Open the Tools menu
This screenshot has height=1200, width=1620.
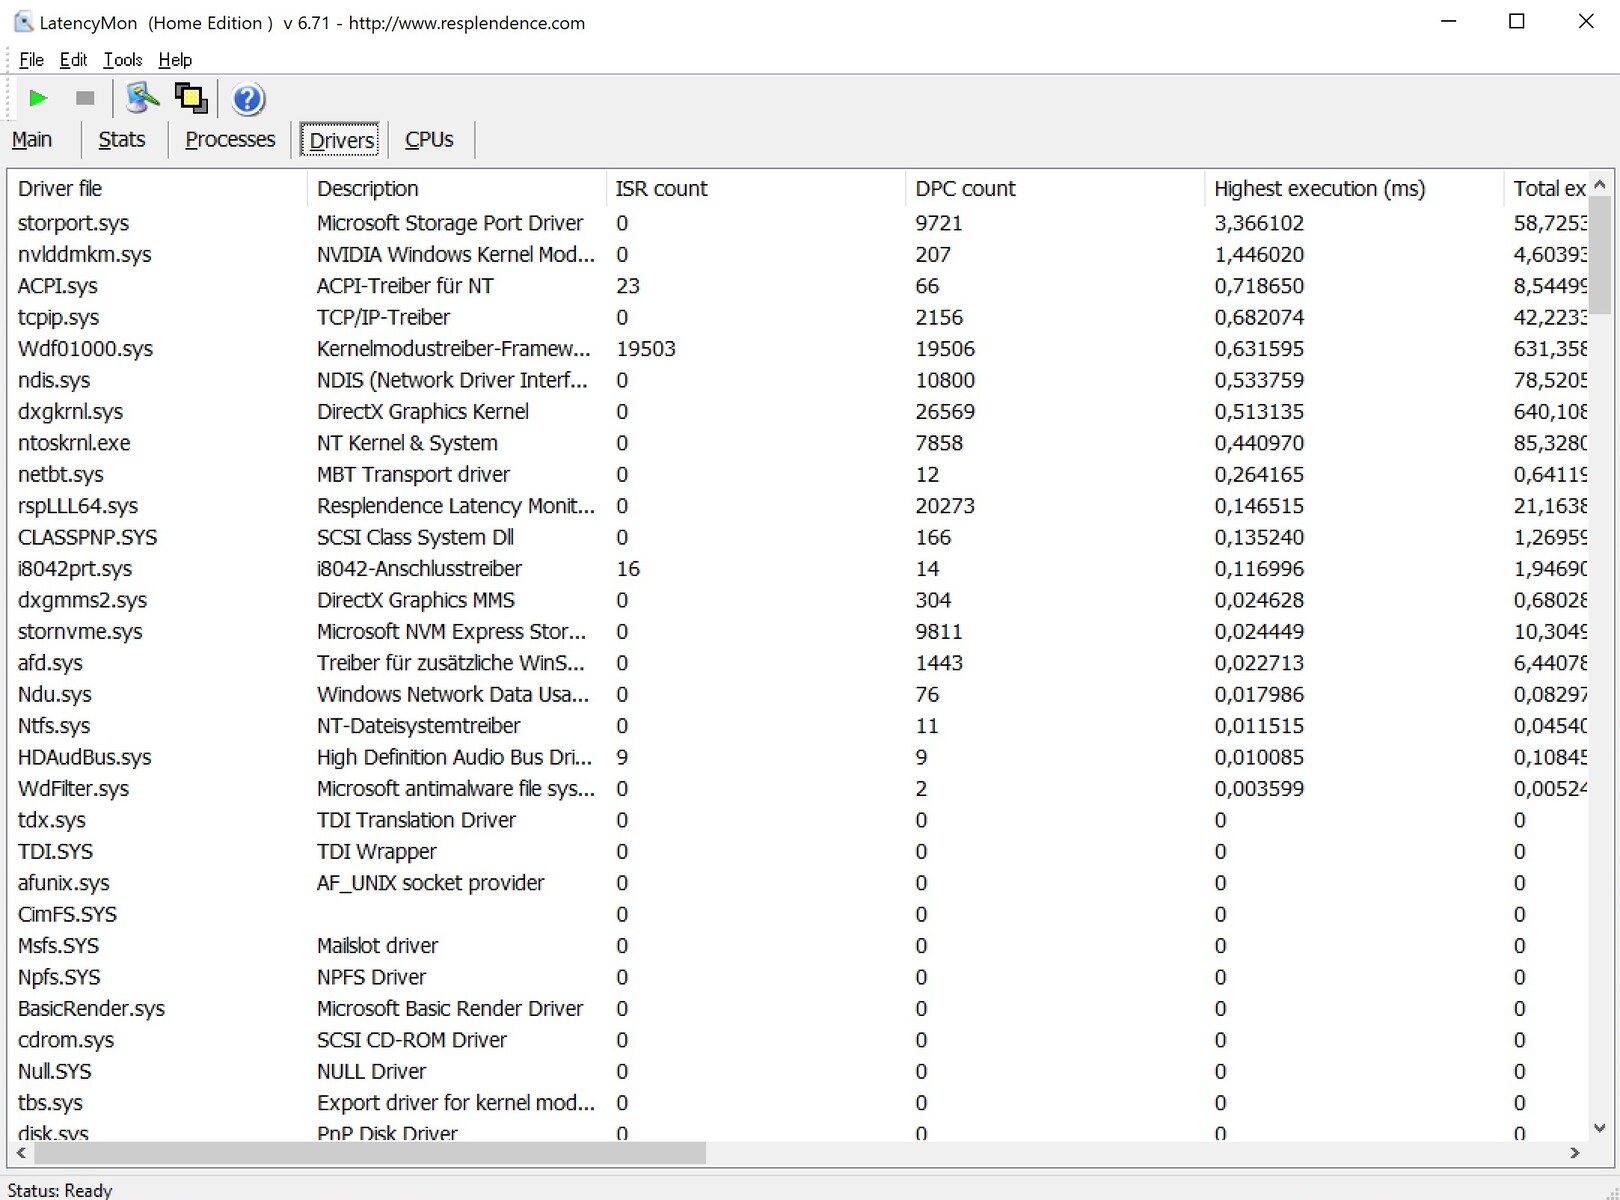pyautogui.click(x=123, y=60)
